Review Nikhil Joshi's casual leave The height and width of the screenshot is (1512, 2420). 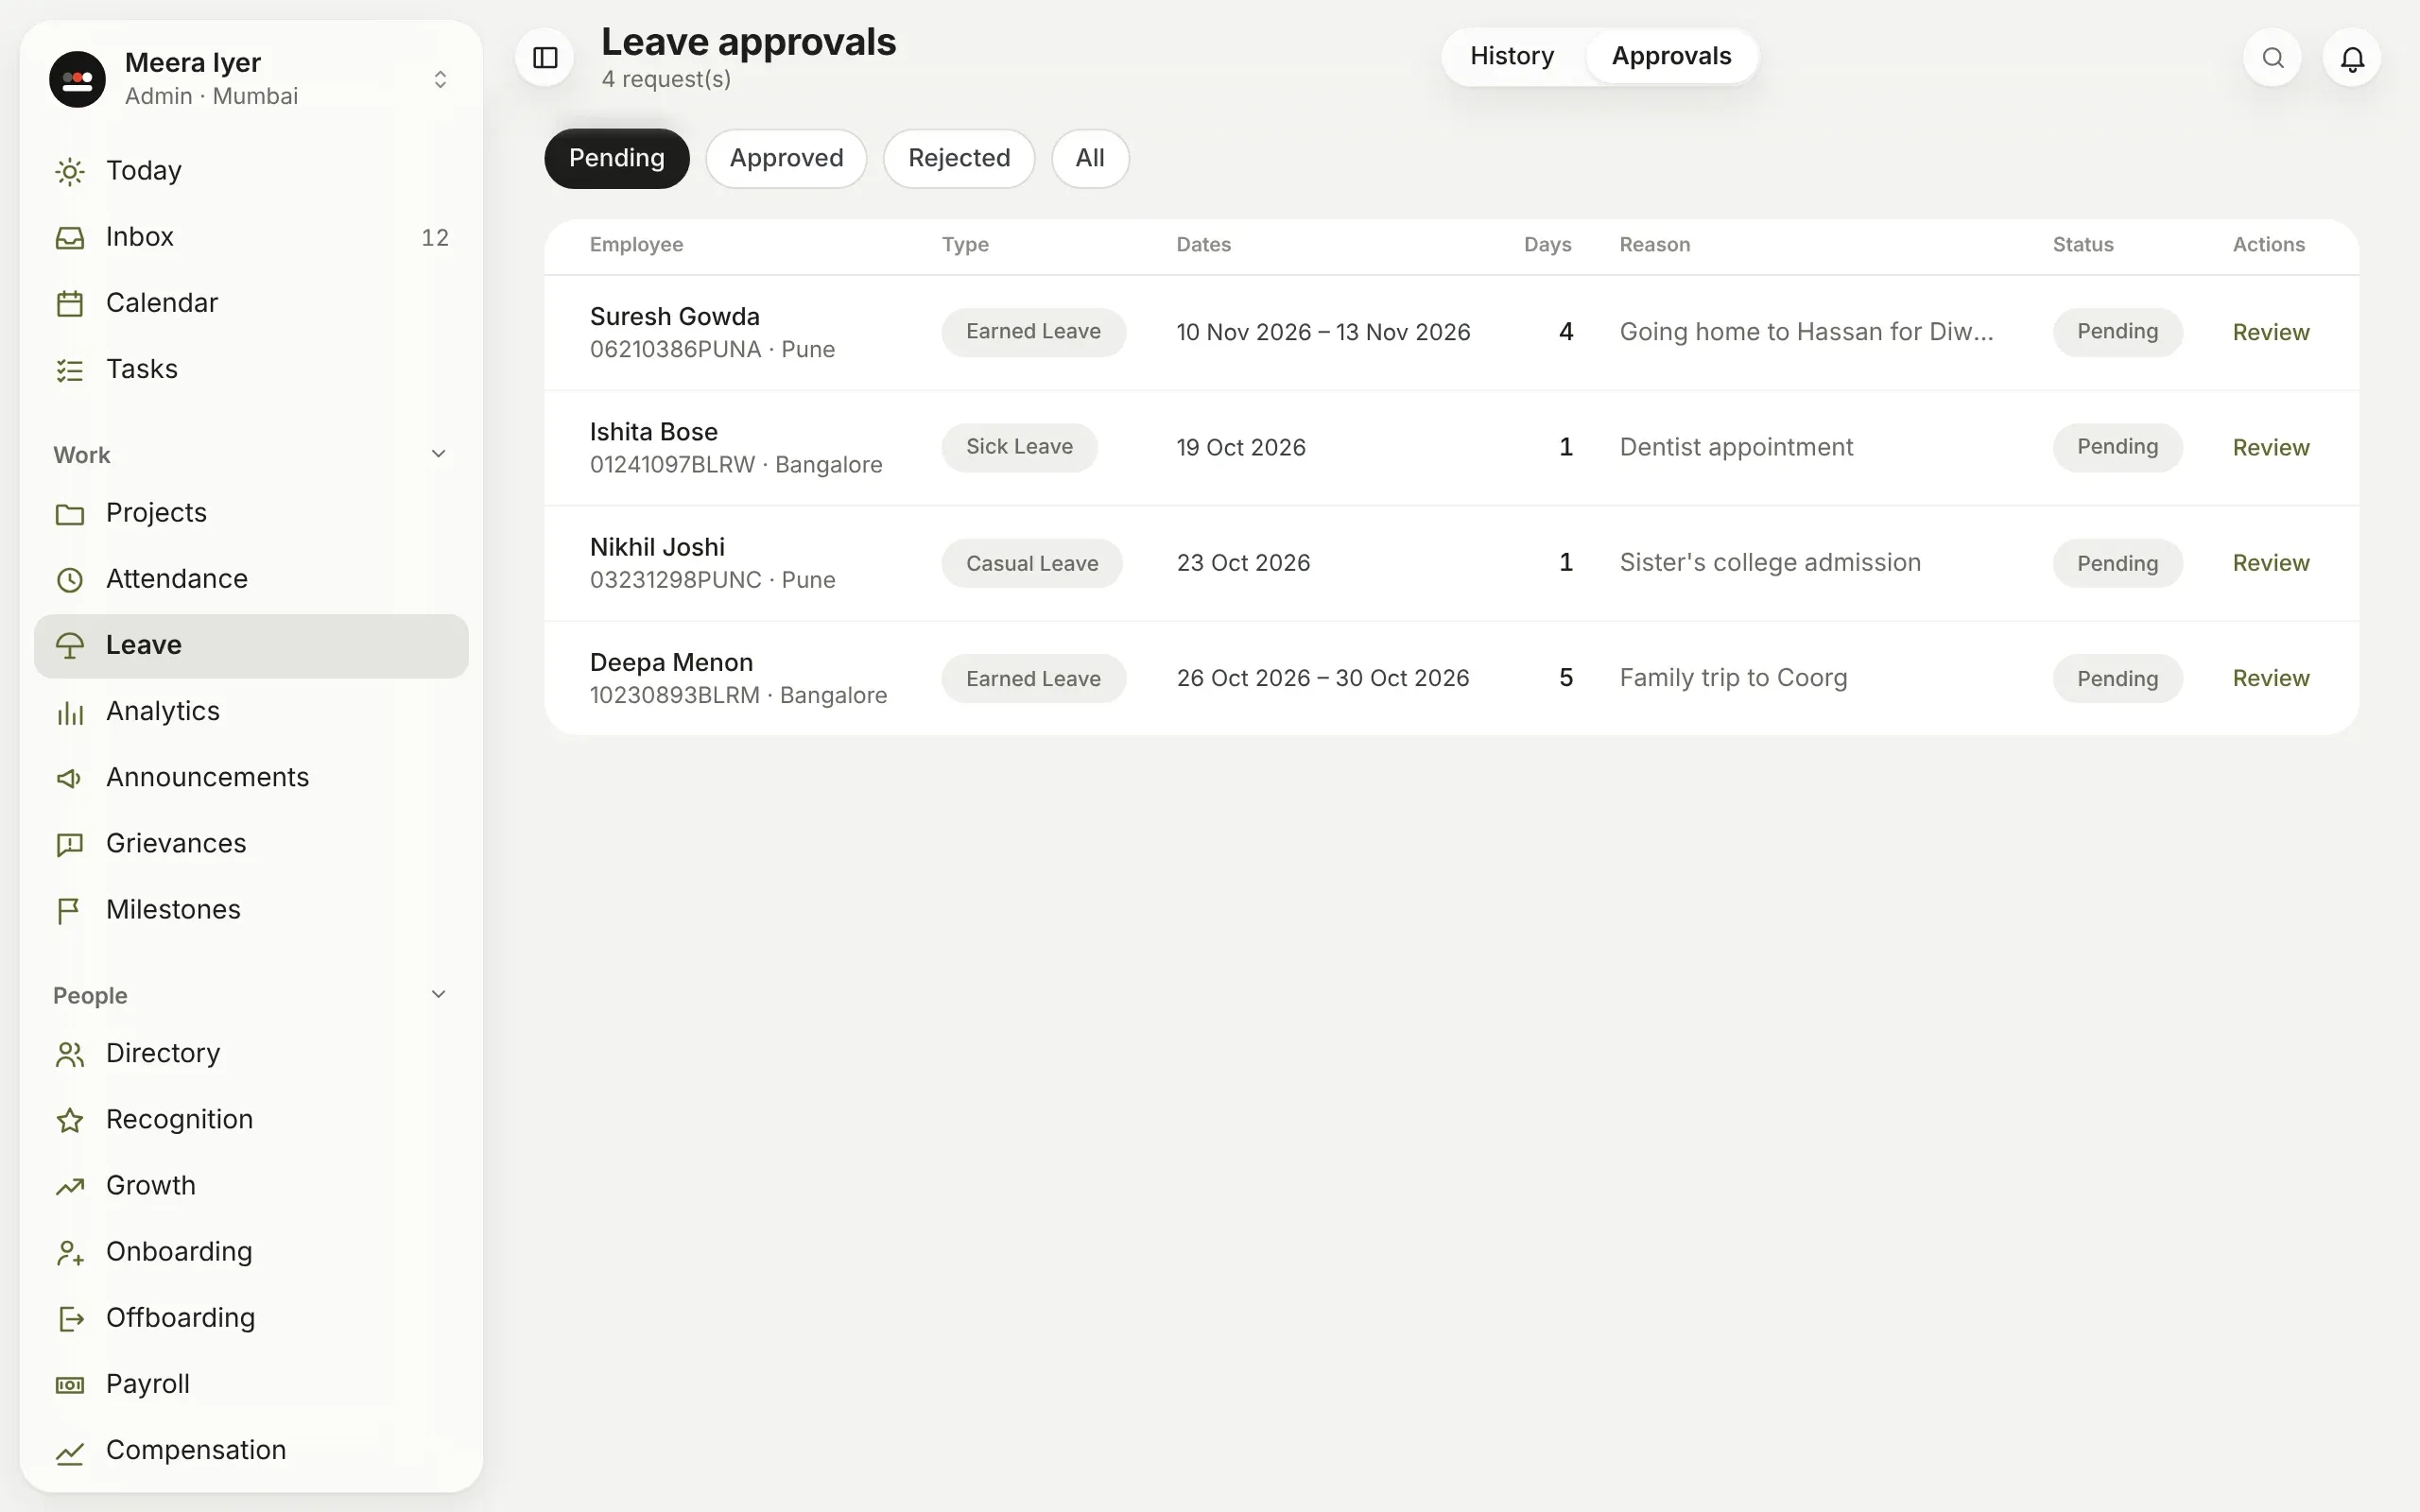point(2271,564)
